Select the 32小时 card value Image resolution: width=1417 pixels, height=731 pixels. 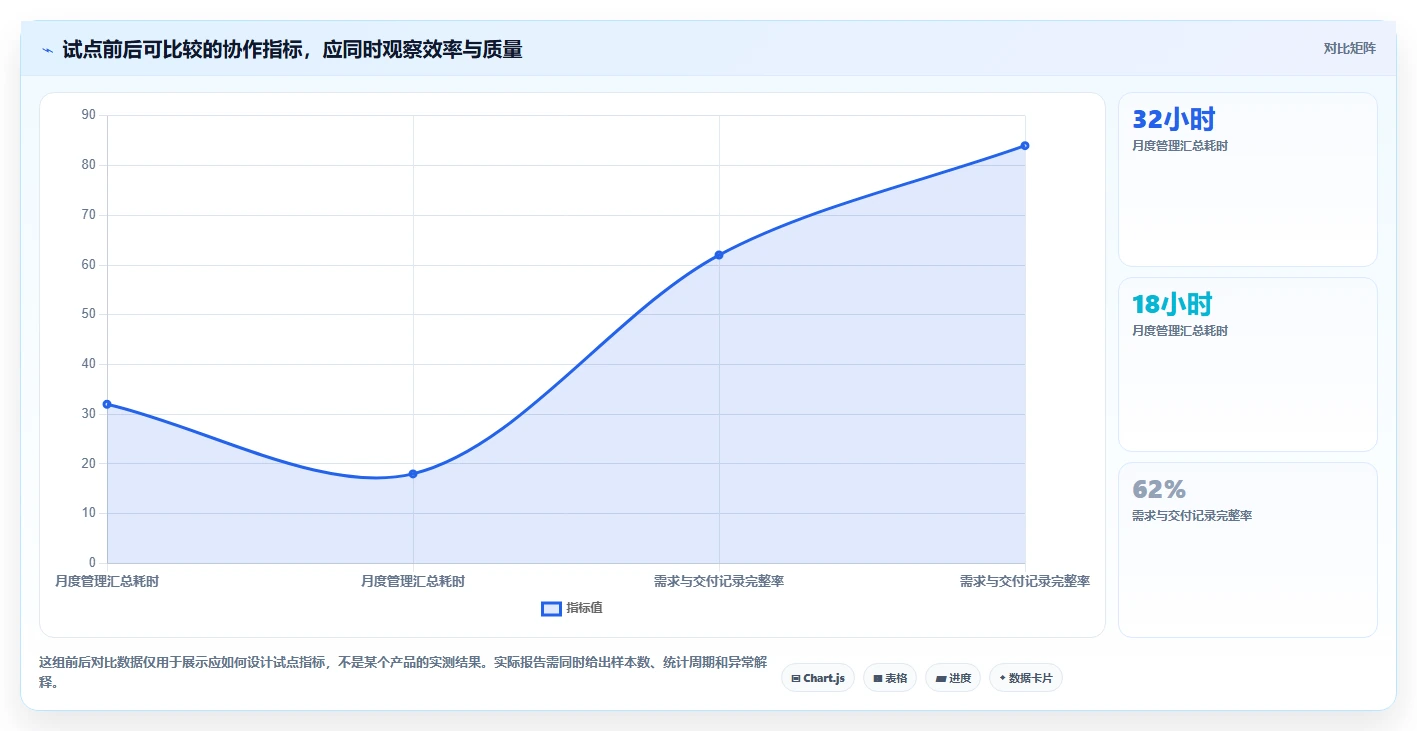point(1173,120)
